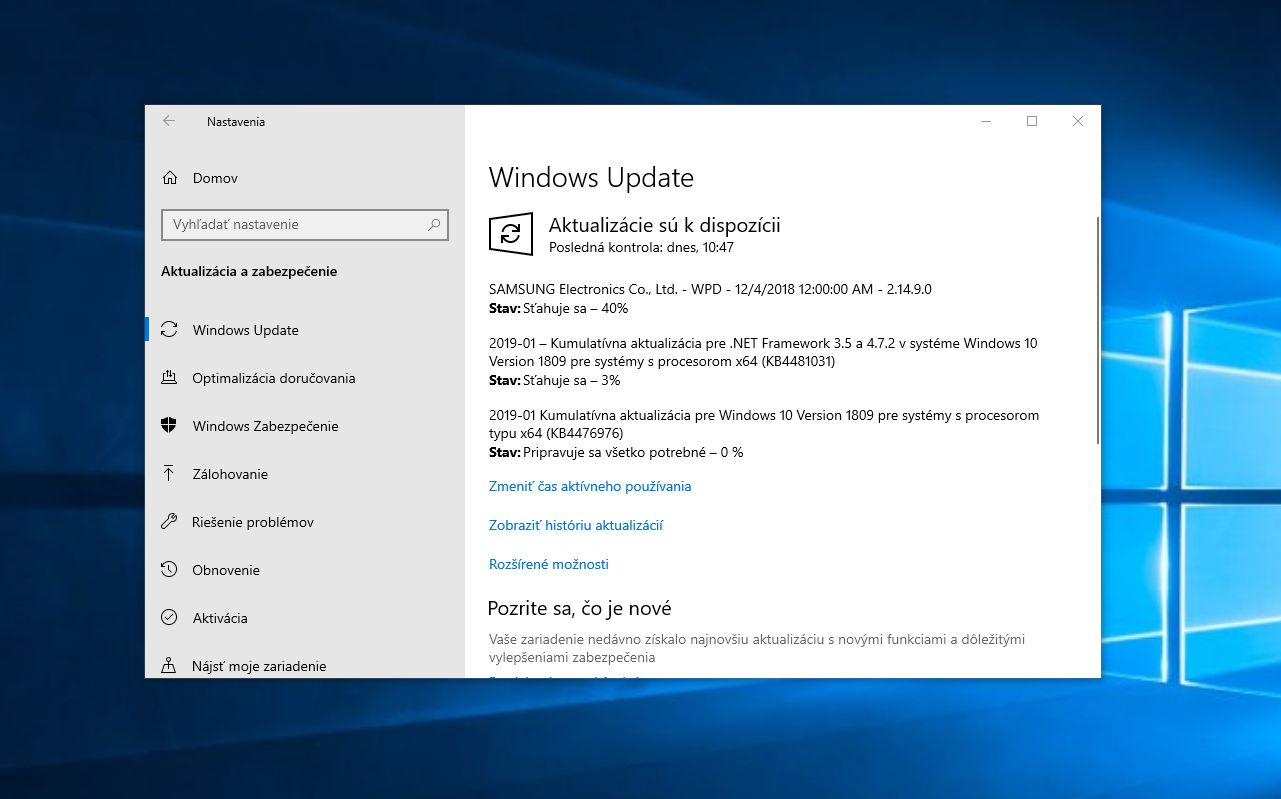The height and width of the screenshot is (799, 1281).
Task: Click the Aktivácia checkmark circle icon
Action: click(x=169, y=618)
